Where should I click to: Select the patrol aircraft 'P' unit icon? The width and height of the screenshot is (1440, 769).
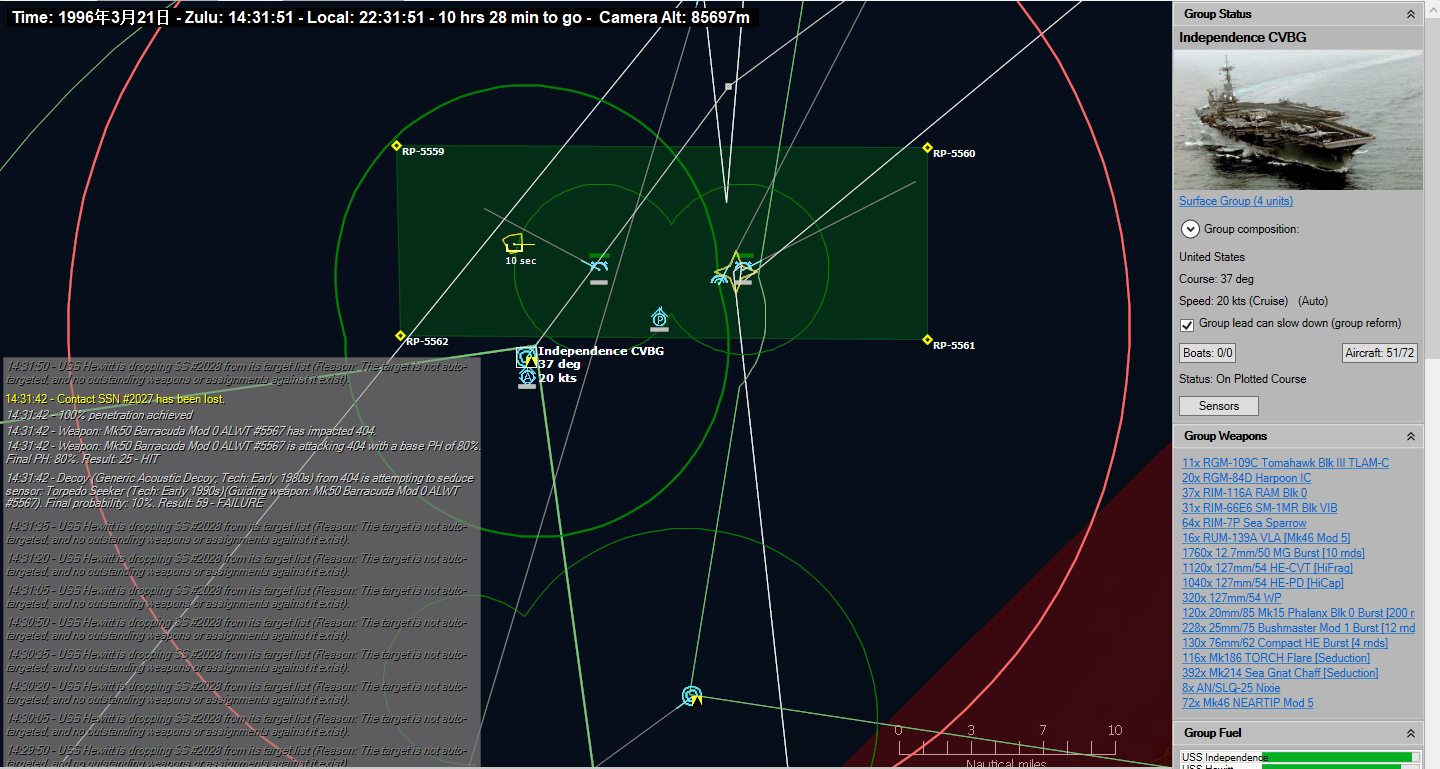point(659,318)
